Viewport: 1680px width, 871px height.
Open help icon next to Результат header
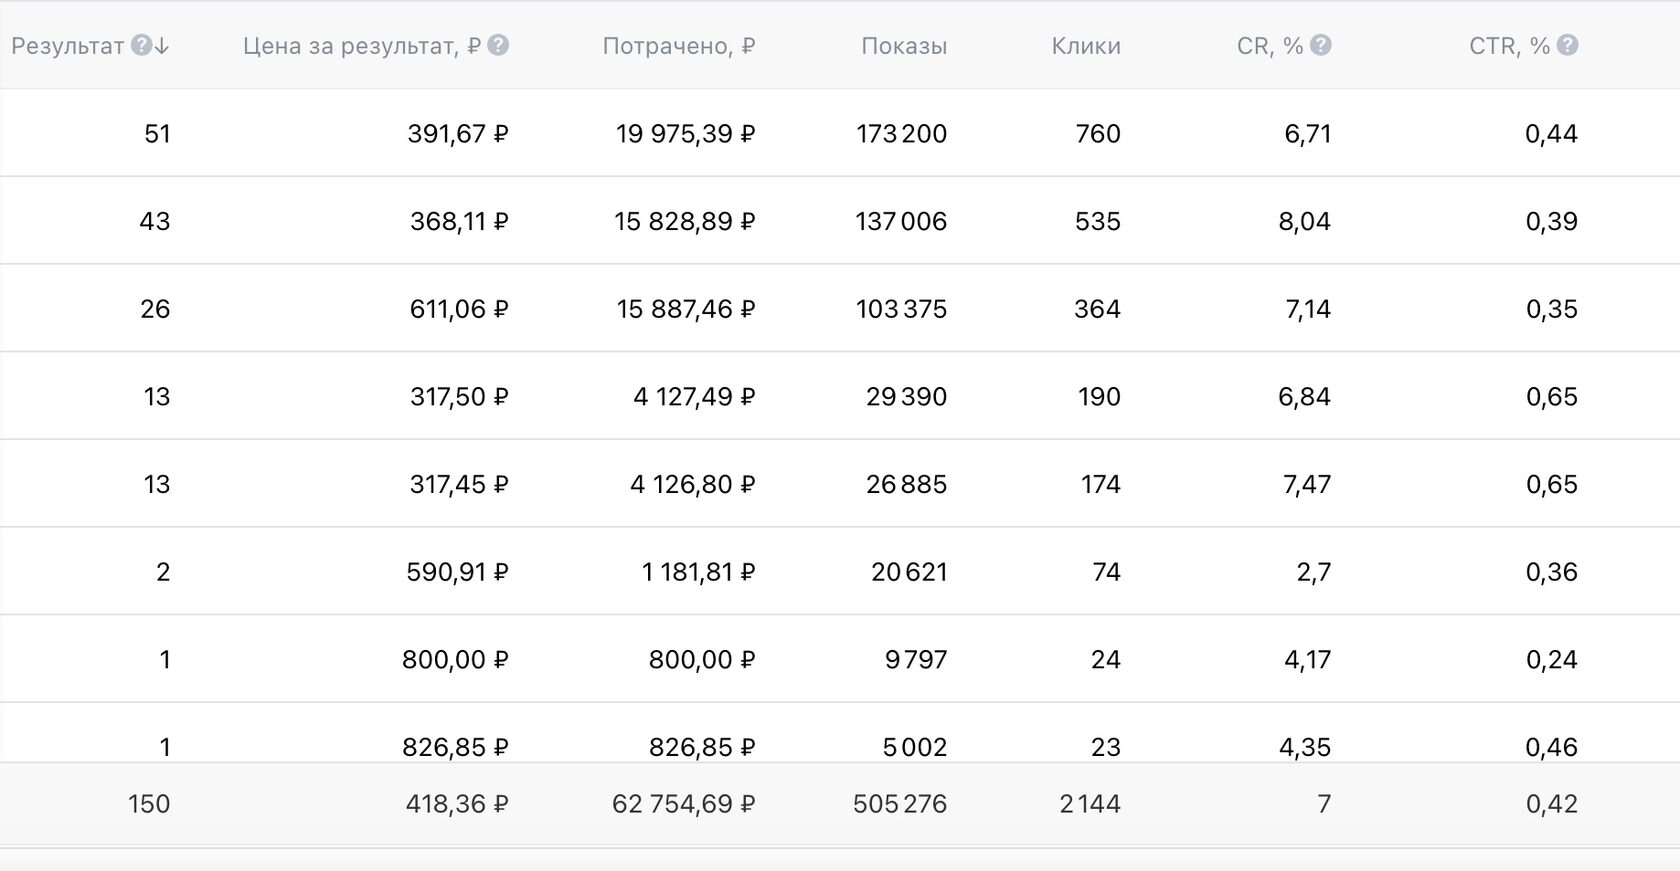[141, 45]
